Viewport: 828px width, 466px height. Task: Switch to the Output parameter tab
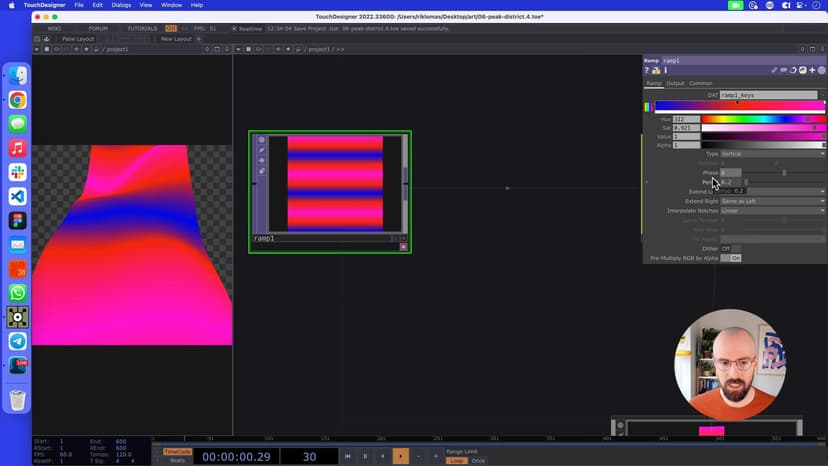tap(676, 83)
